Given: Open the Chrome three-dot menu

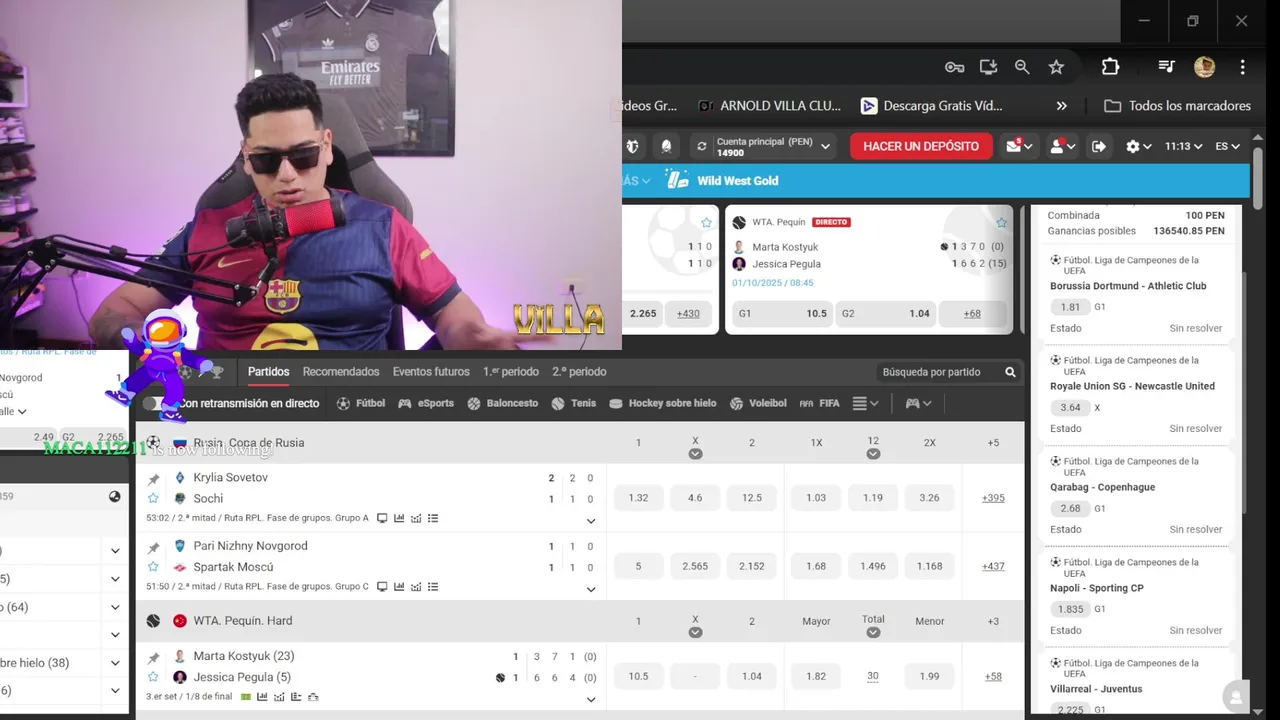Looking at the screenshot, I should [x=1242, y=67].
